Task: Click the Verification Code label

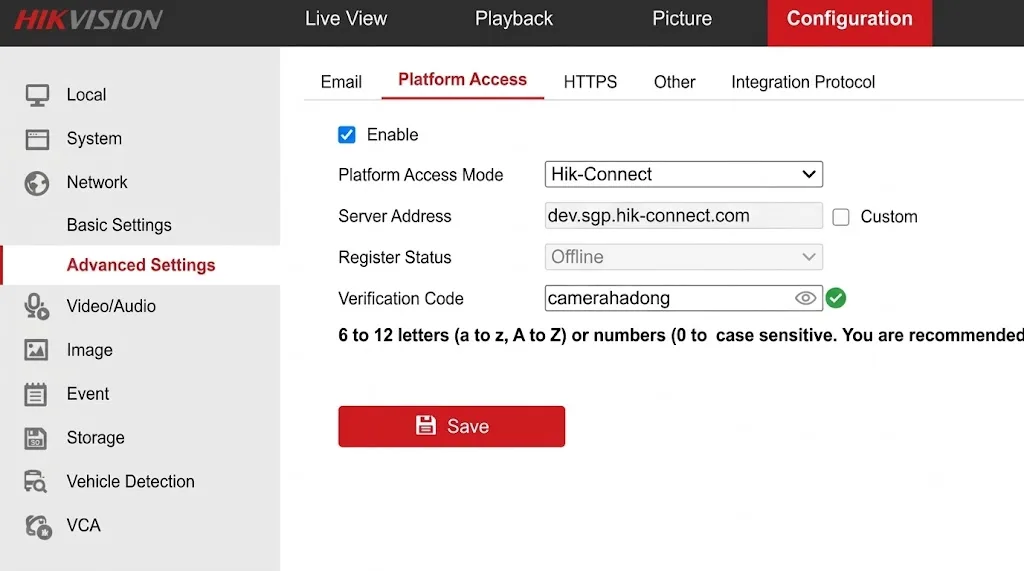Action: point(401,299)
